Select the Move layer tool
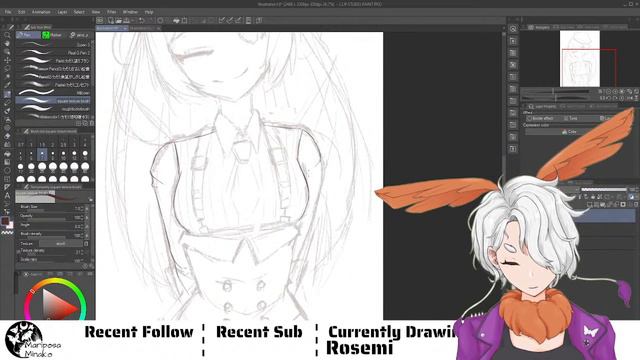This screenshot has width=640, height=360. pyautogui.click(x=7, y=60)
